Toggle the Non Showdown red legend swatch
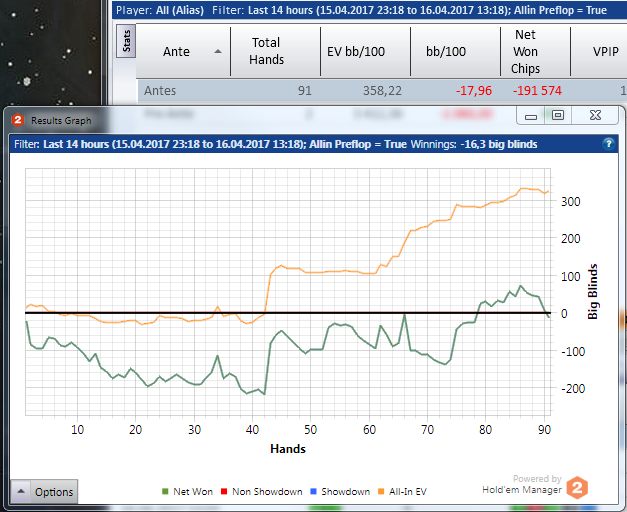Viewport: 627px width, 512px height. 224,491
